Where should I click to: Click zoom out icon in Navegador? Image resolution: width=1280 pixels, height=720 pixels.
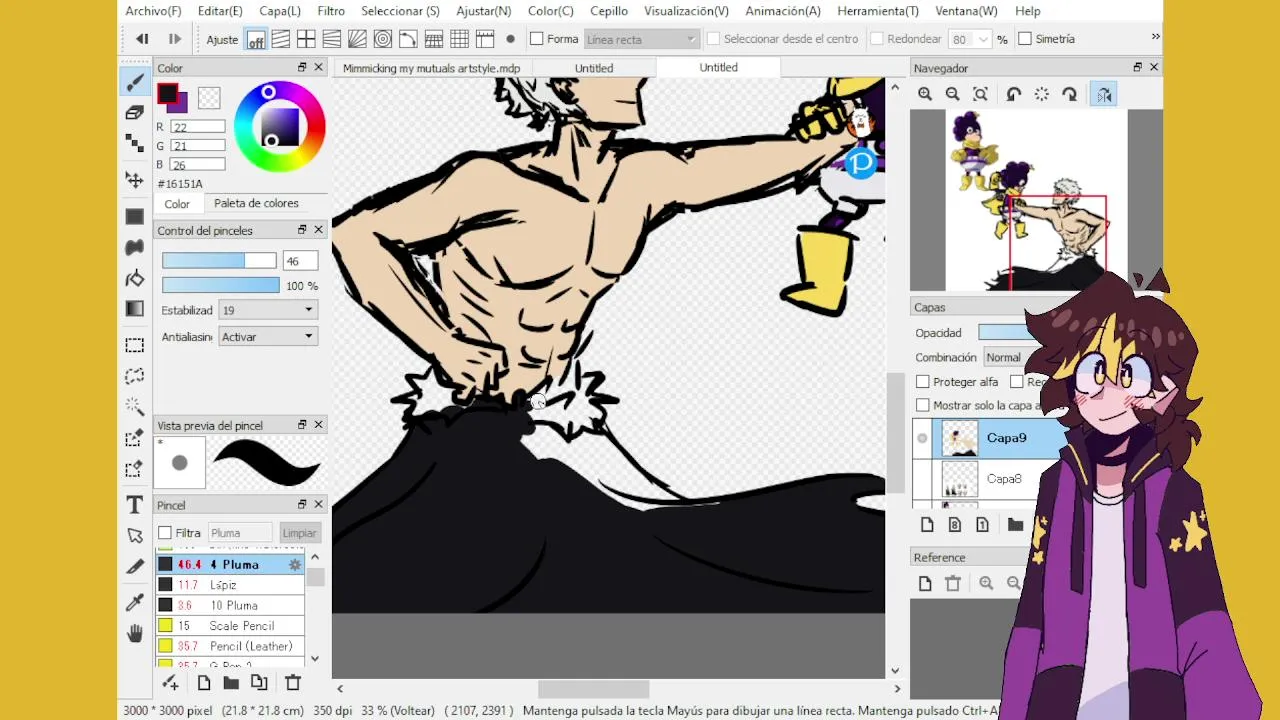point(953,94)
